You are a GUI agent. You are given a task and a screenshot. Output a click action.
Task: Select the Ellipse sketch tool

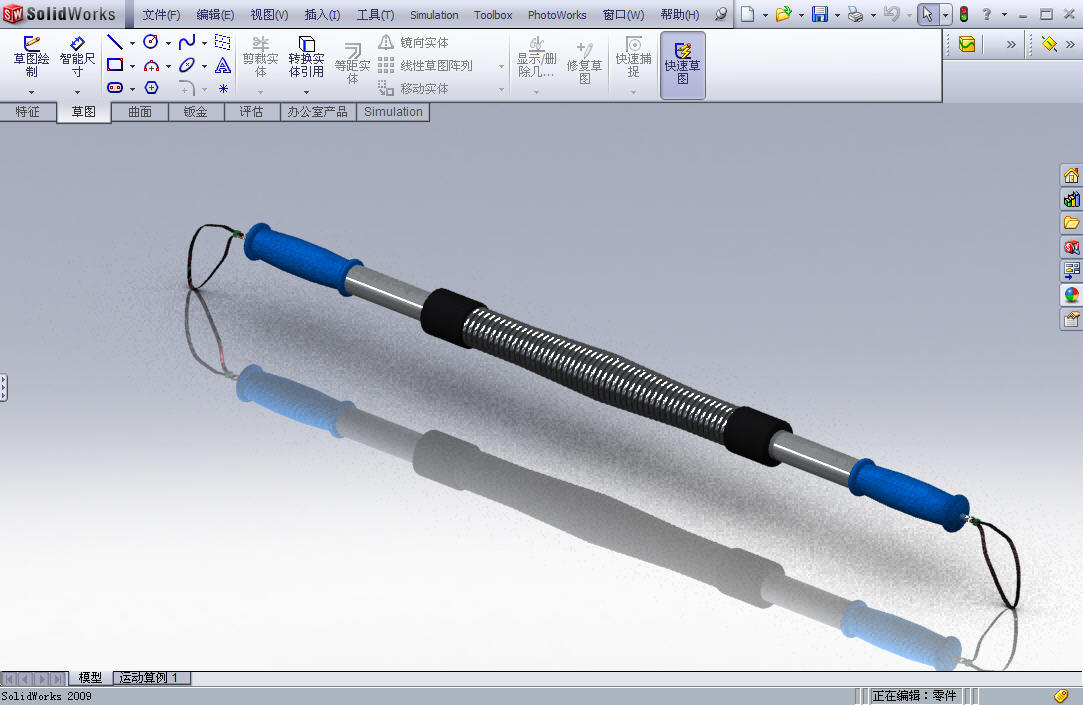click(186, 65)
